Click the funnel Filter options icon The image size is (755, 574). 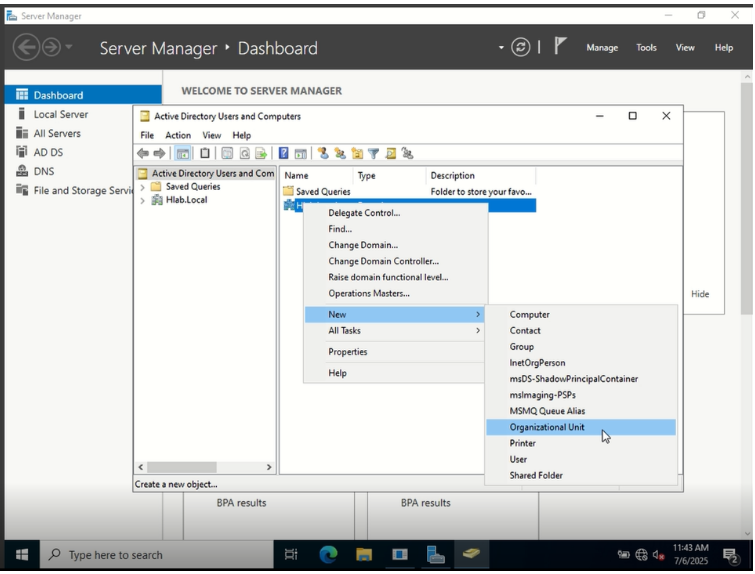(x=373, y=154)
